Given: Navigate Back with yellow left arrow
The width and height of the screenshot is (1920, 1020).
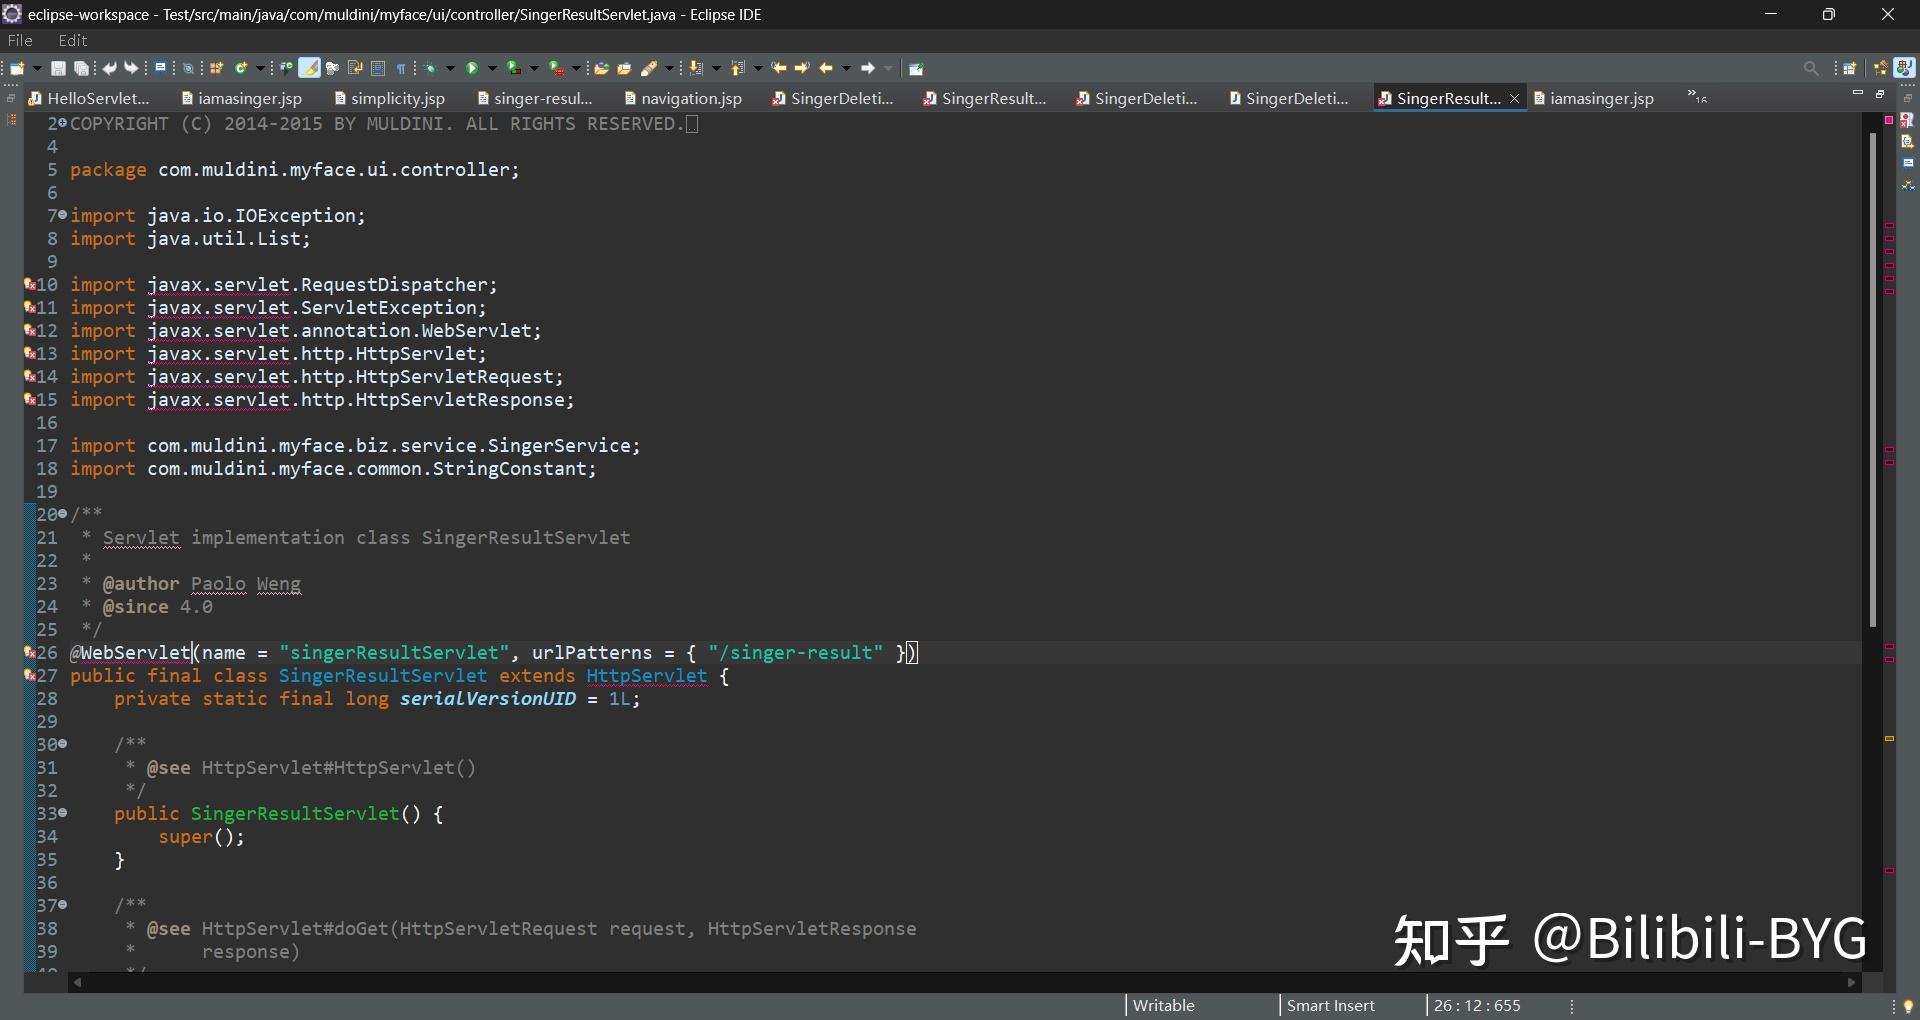Looking at the screenshot, I should click(x=826, y=68).
